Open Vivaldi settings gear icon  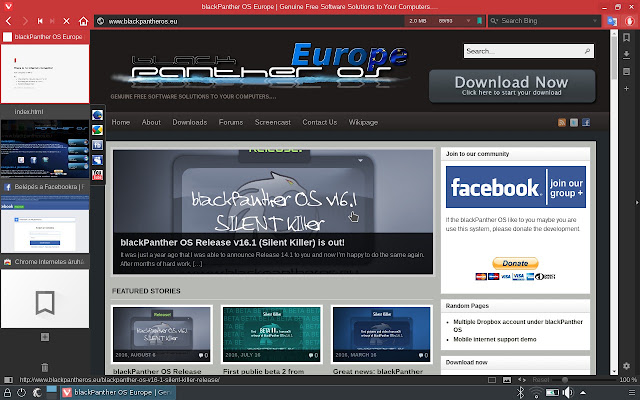click(x=627, y=366)
